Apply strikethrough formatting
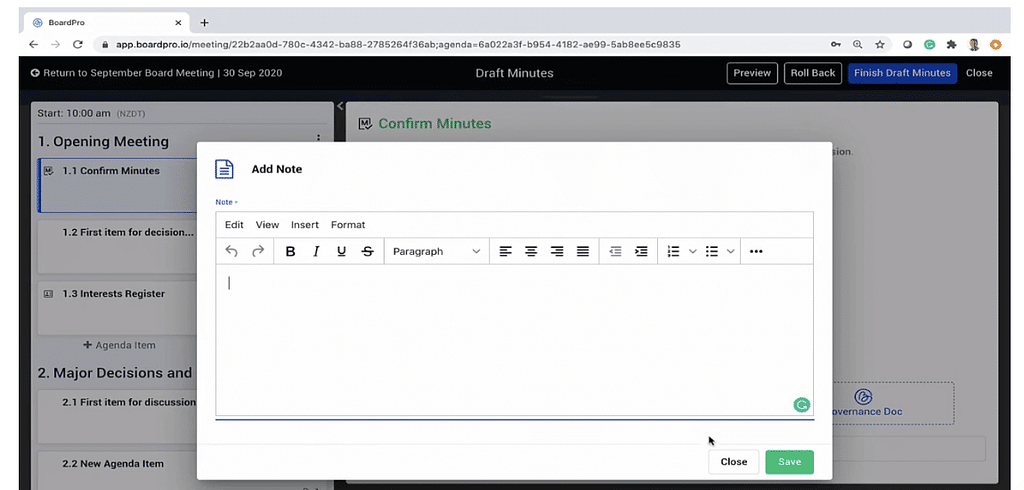This screenshot has height=490, width=1024. click(x=368, y=251)
